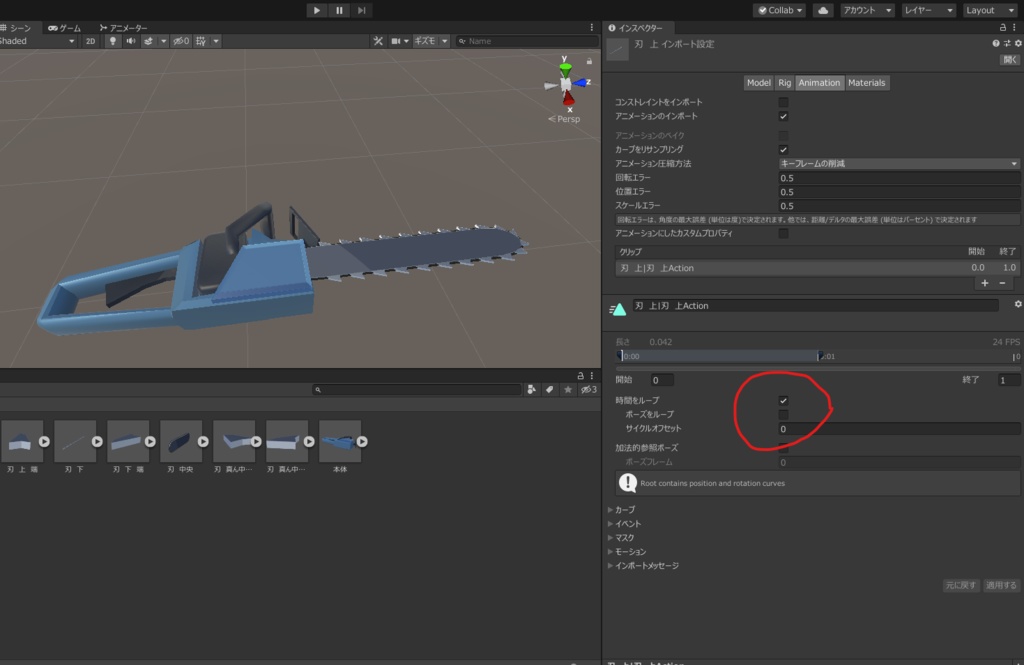Open the inspector preset selector icon
Screen dimensions: 1024x665
(x=1007, y=43)
